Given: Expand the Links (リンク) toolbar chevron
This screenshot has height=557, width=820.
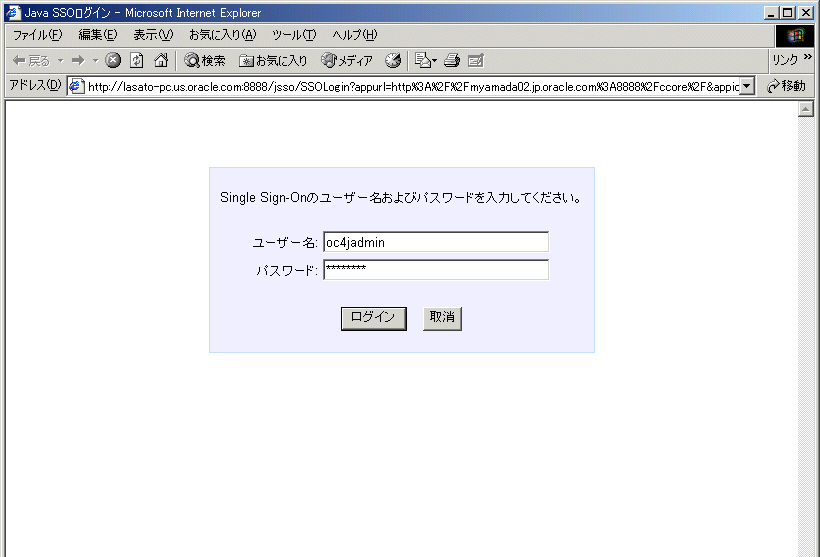Looking at the screenshot, I should point(808,56).
